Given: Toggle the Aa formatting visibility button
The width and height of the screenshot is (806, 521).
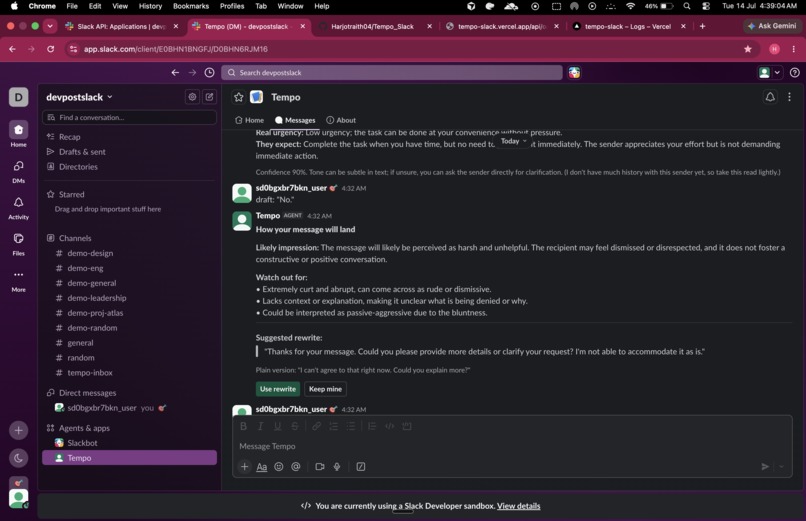Looking at the screenshot, I should 262,467.
